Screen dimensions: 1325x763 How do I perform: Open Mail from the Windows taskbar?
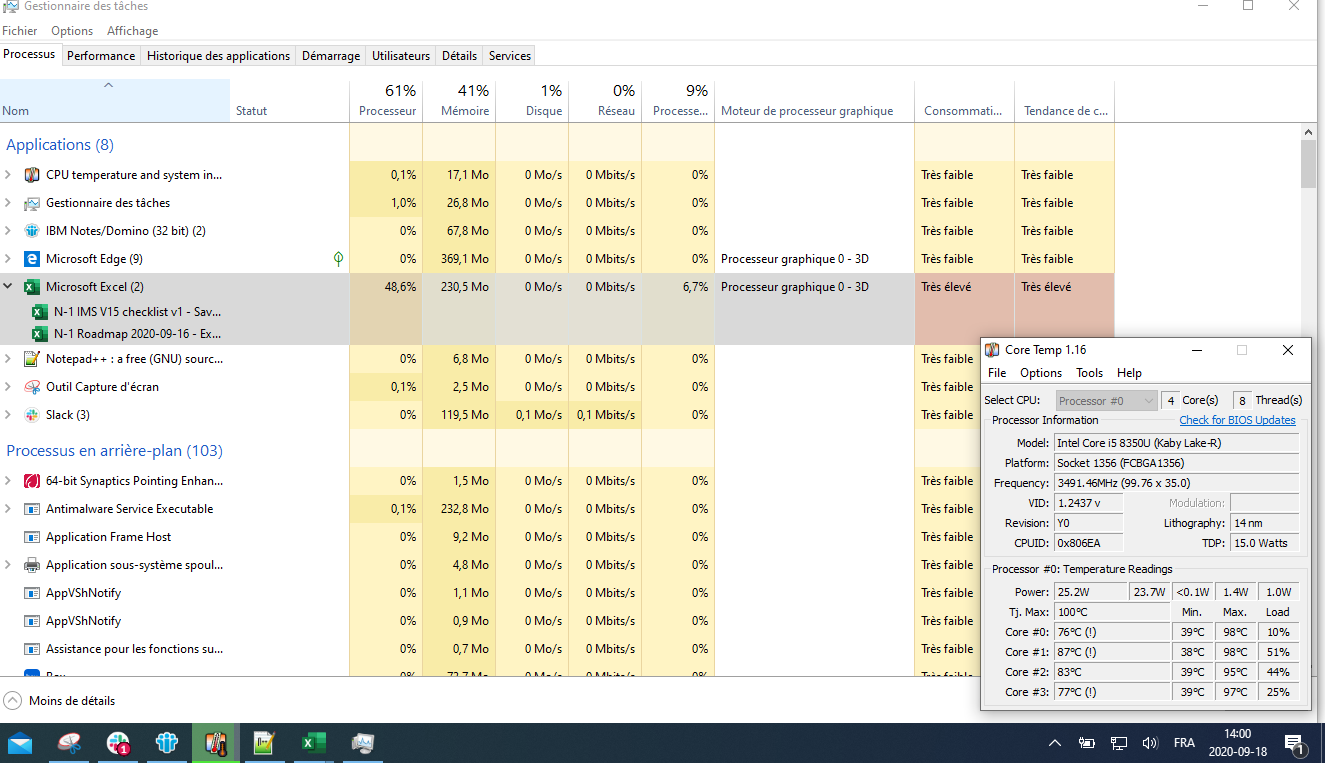pos(20,743)
